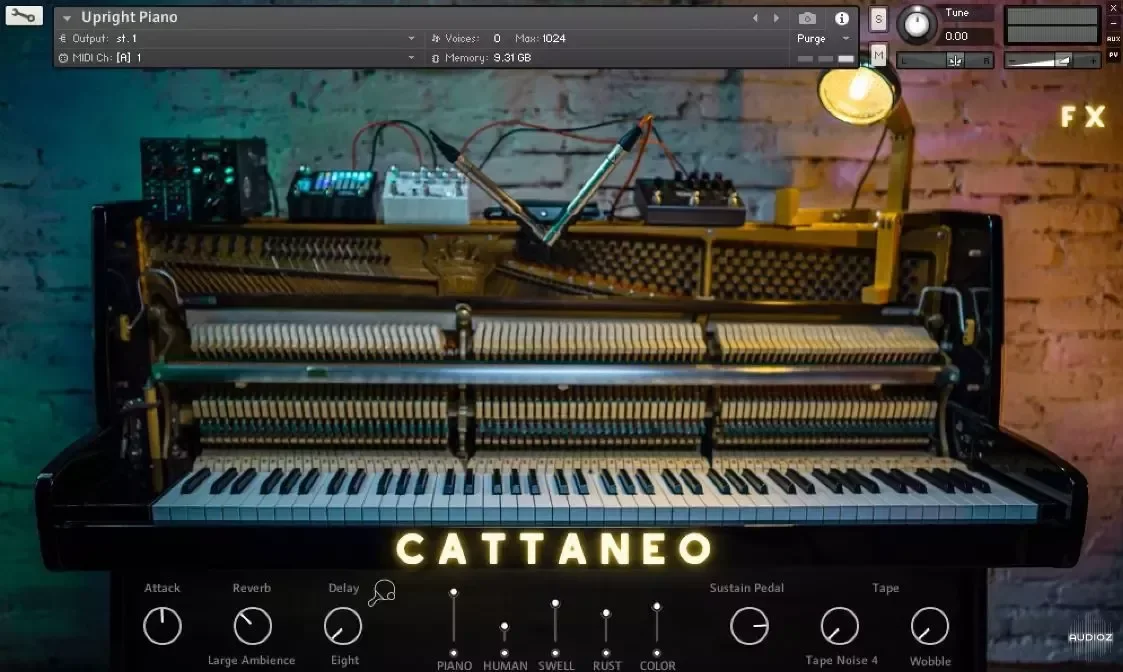Remove instrument with the X button

1114,6
